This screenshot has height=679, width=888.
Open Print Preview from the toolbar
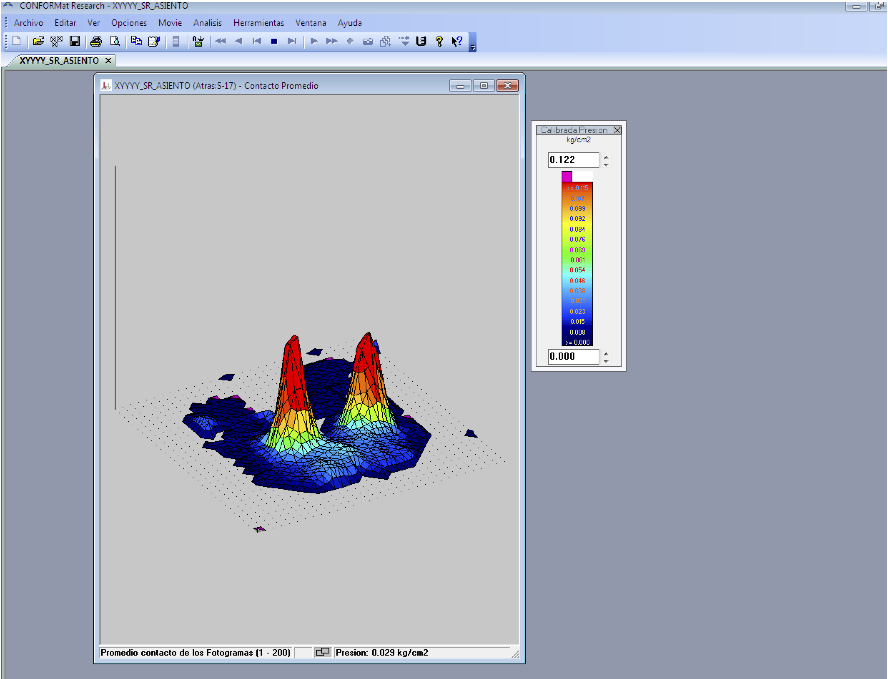pyautogui.click(x=114, y=41)
